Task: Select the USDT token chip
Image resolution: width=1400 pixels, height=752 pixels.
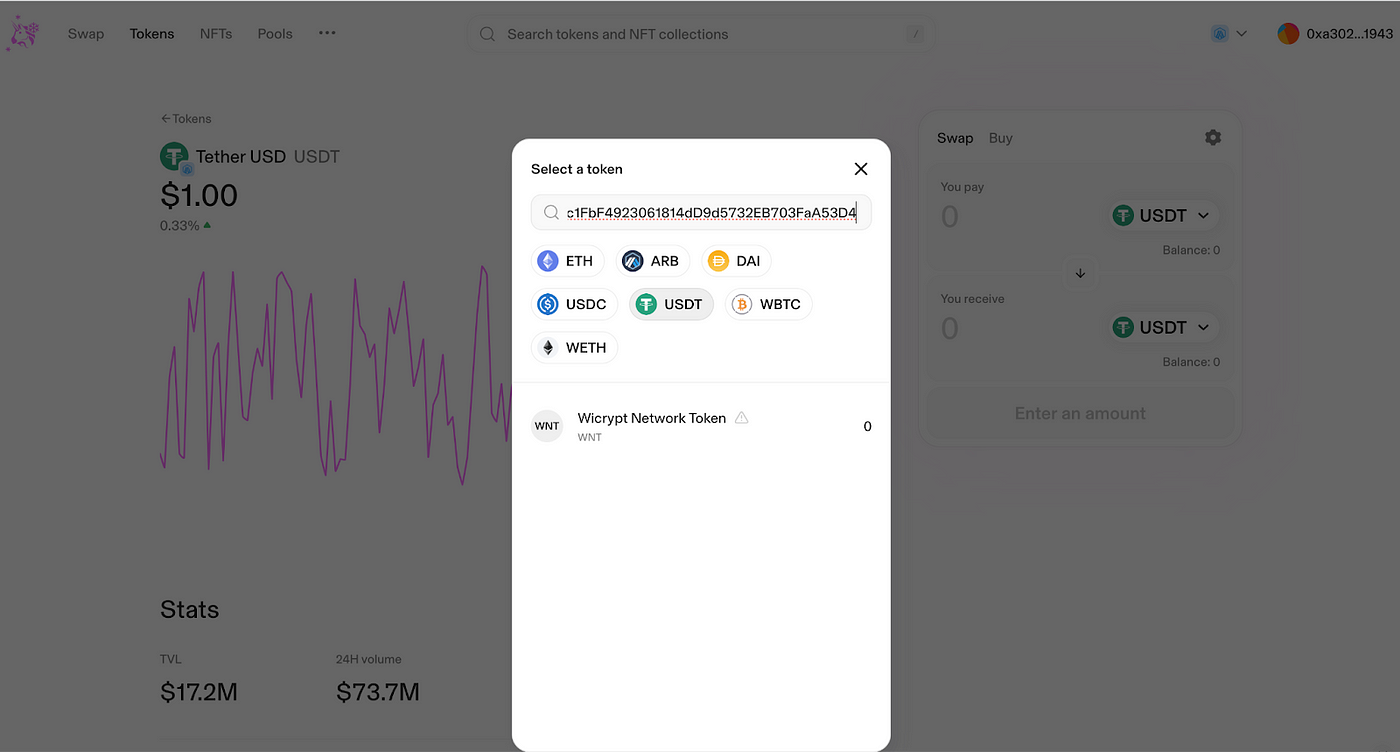Action: coord(671,304)
